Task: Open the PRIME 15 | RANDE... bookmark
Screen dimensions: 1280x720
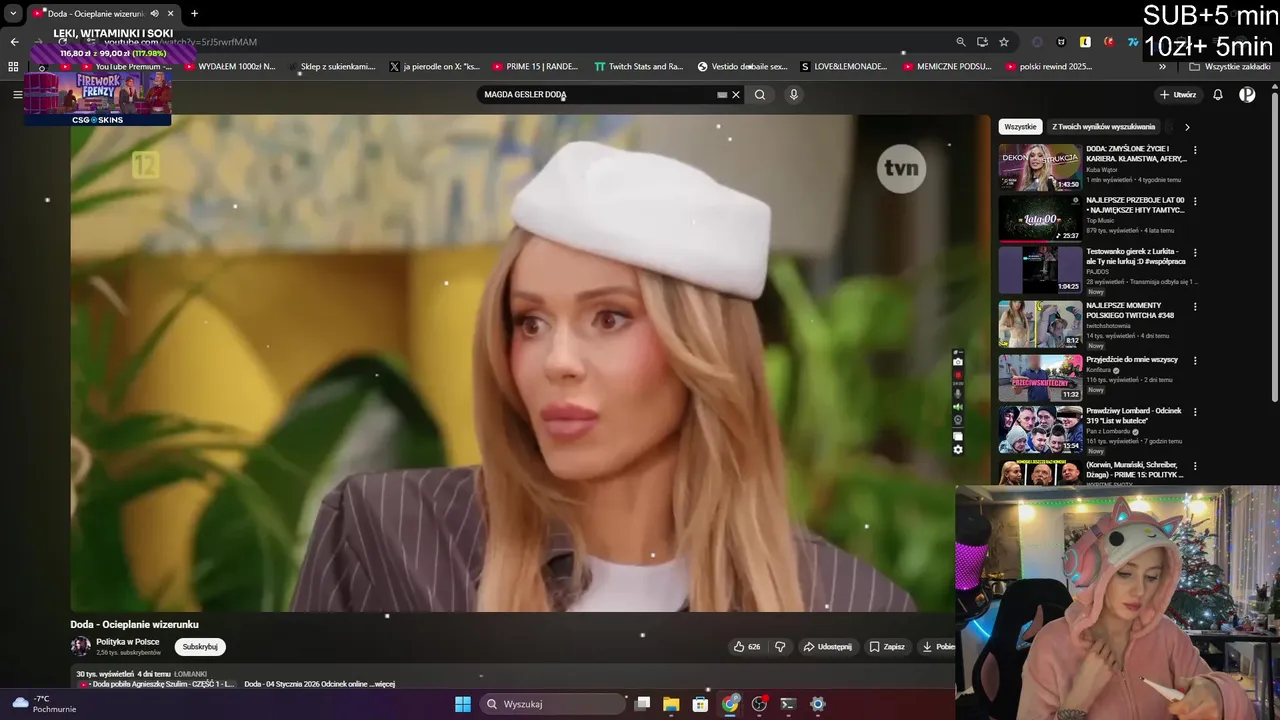Action: click(x=534, y=67)
